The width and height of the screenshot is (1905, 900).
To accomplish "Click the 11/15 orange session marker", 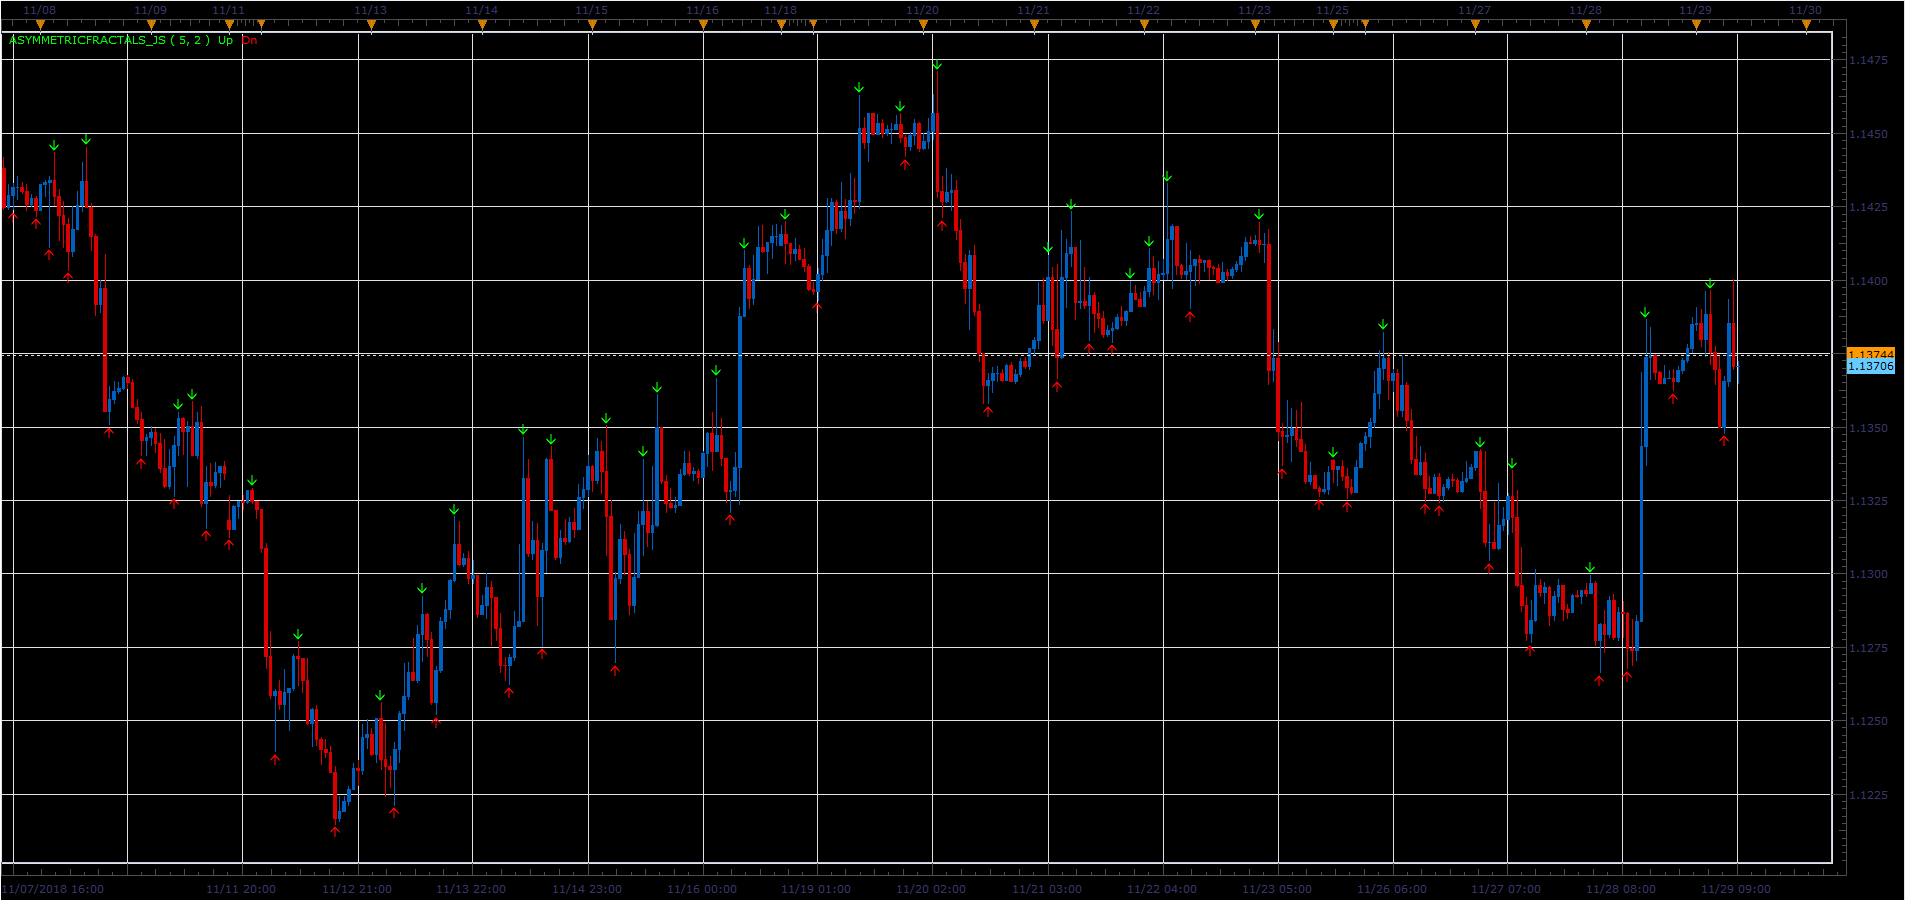I will point(592,24).
